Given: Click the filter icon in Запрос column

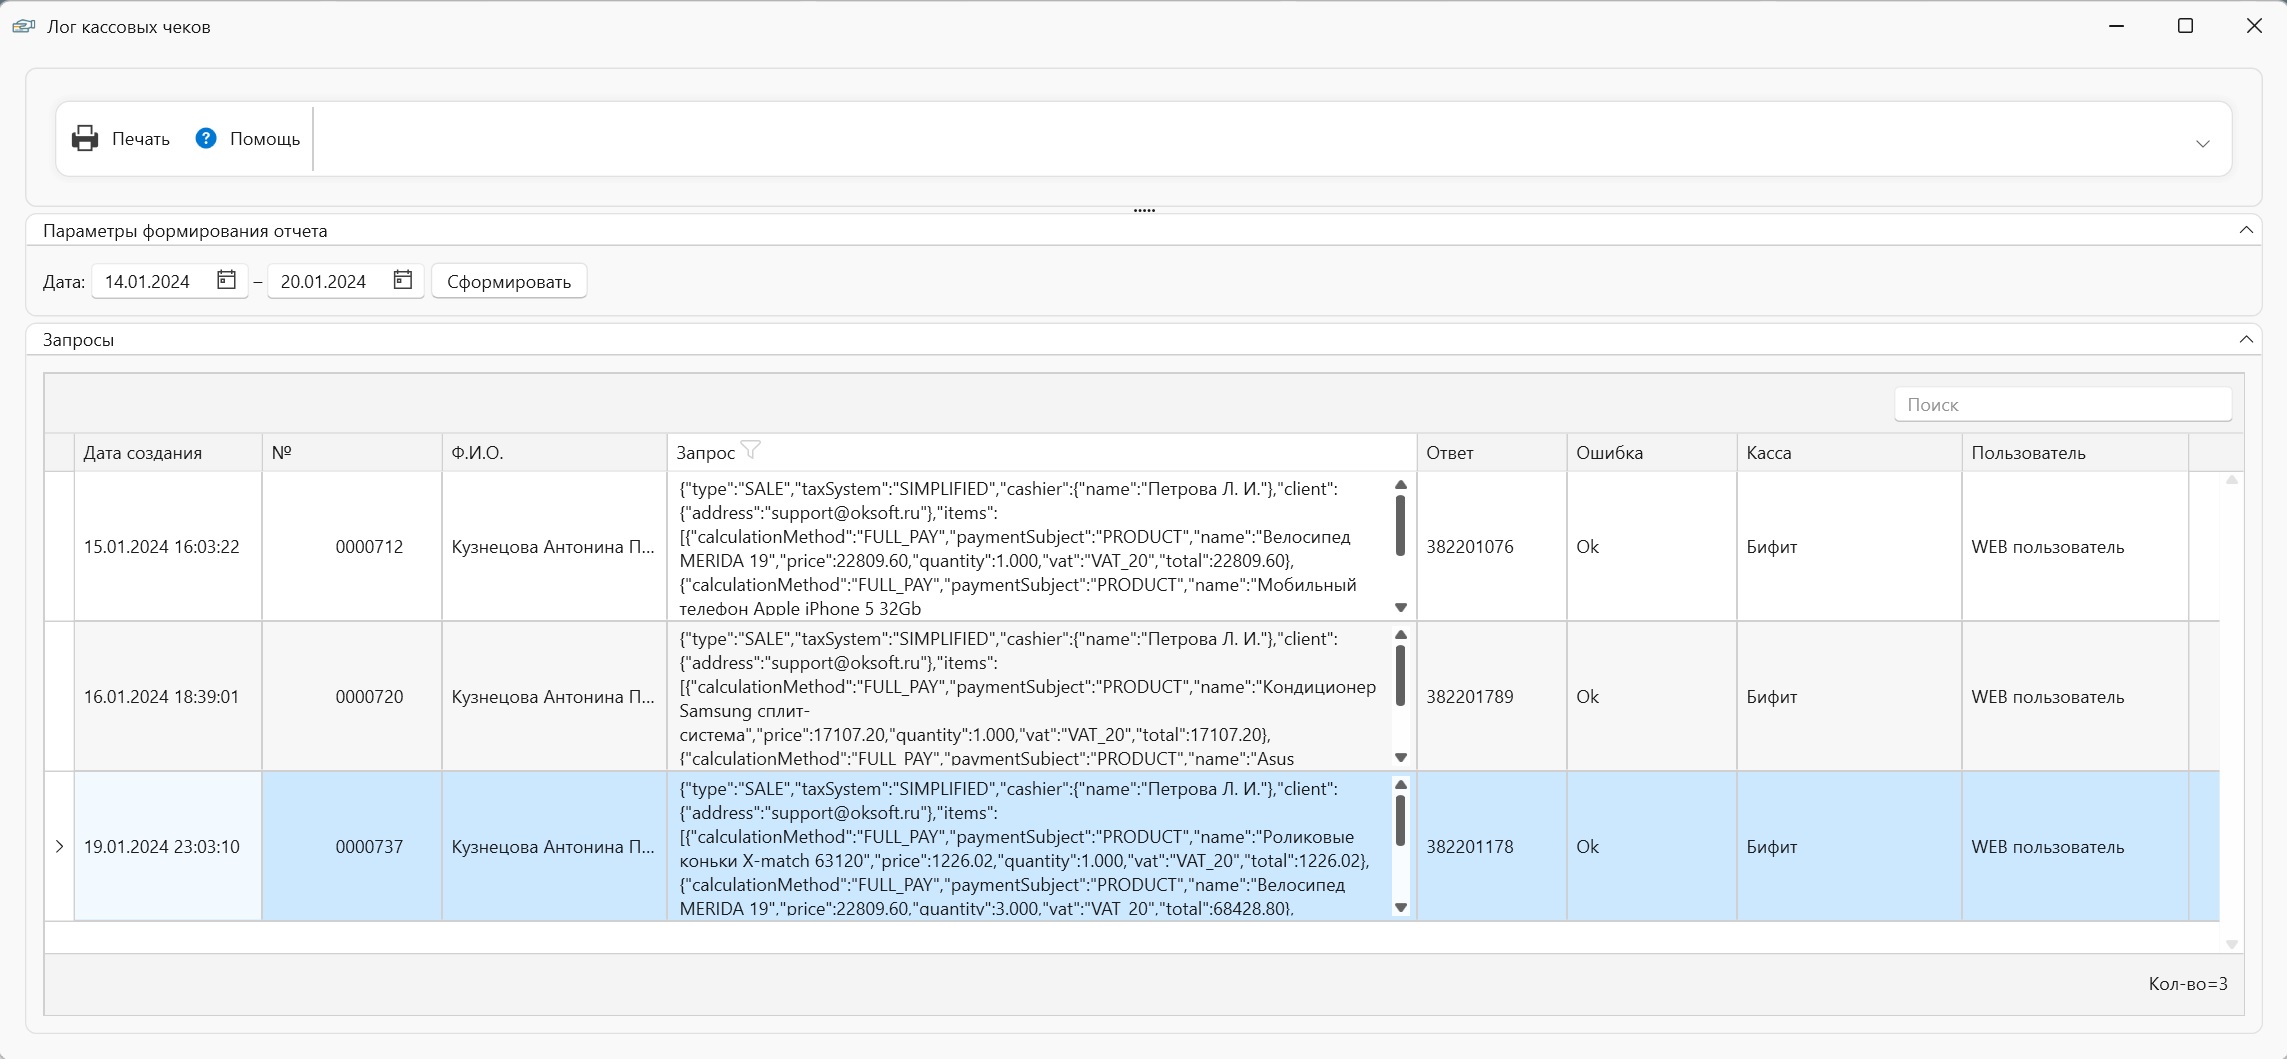Looking at the screenshot, I should click(x=751, y=451).
